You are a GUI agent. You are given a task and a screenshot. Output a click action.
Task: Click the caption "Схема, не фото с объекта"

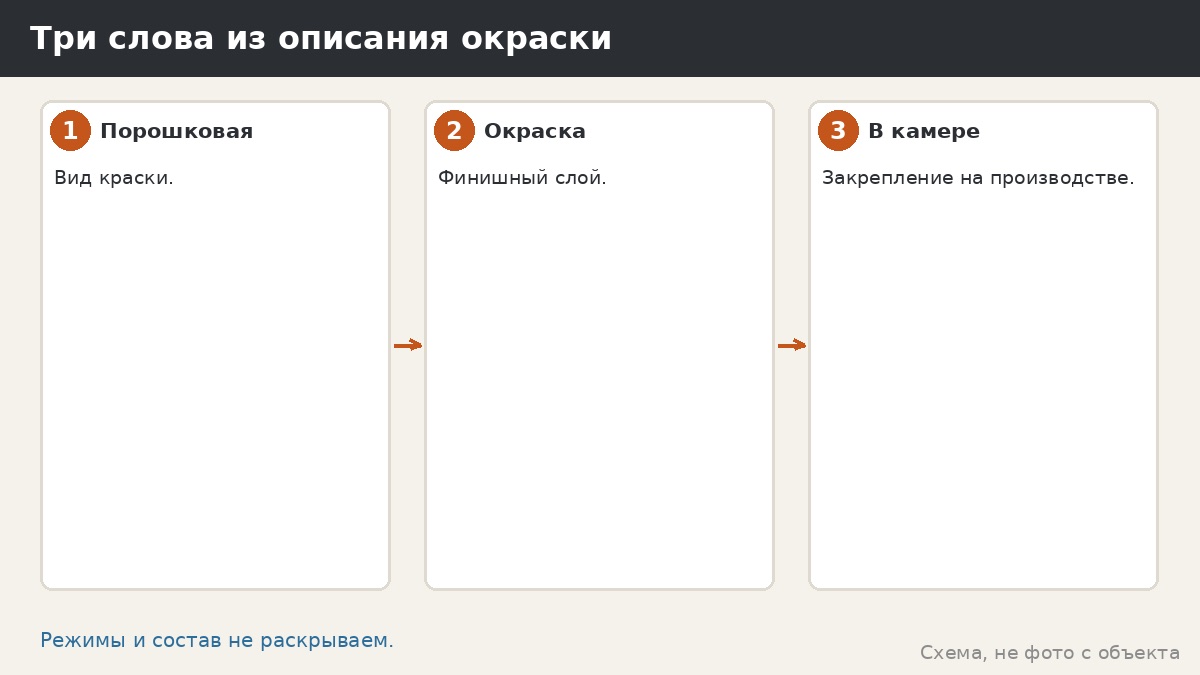tap(1050, 653)
